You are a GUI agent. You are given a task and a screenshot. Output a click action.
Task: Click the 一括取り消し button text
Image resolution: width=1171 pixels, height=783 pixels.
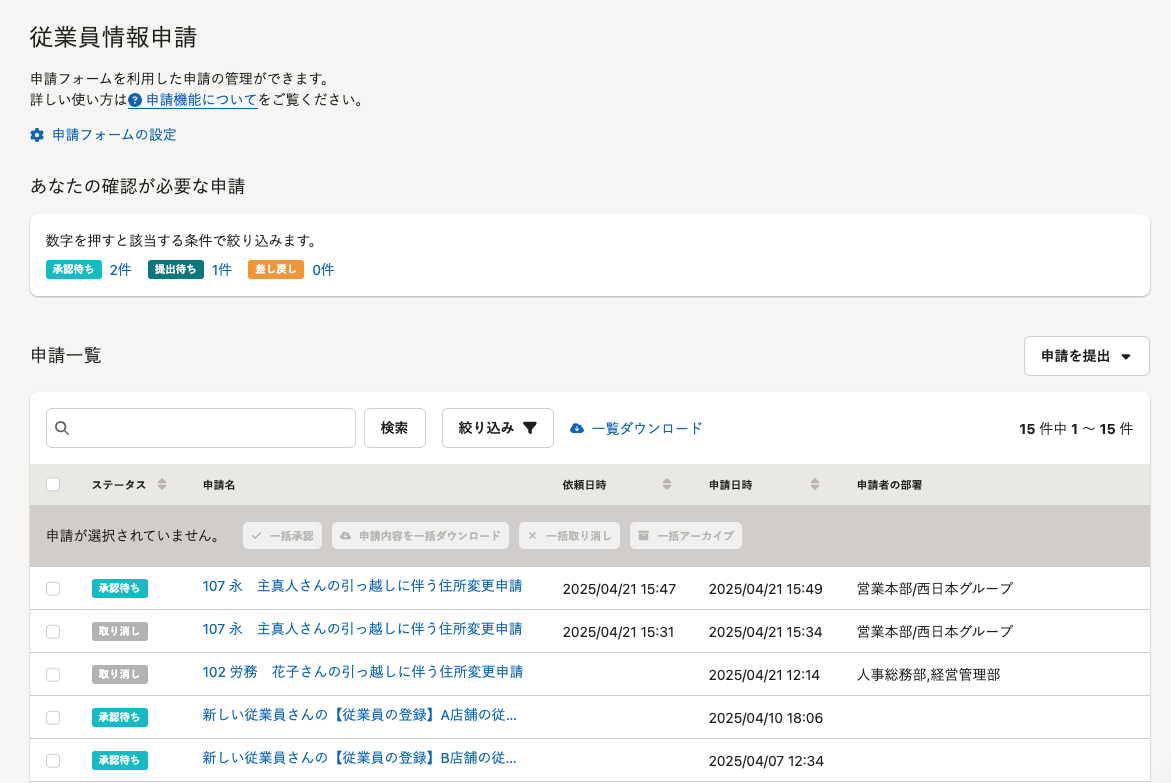coord(578,536)
